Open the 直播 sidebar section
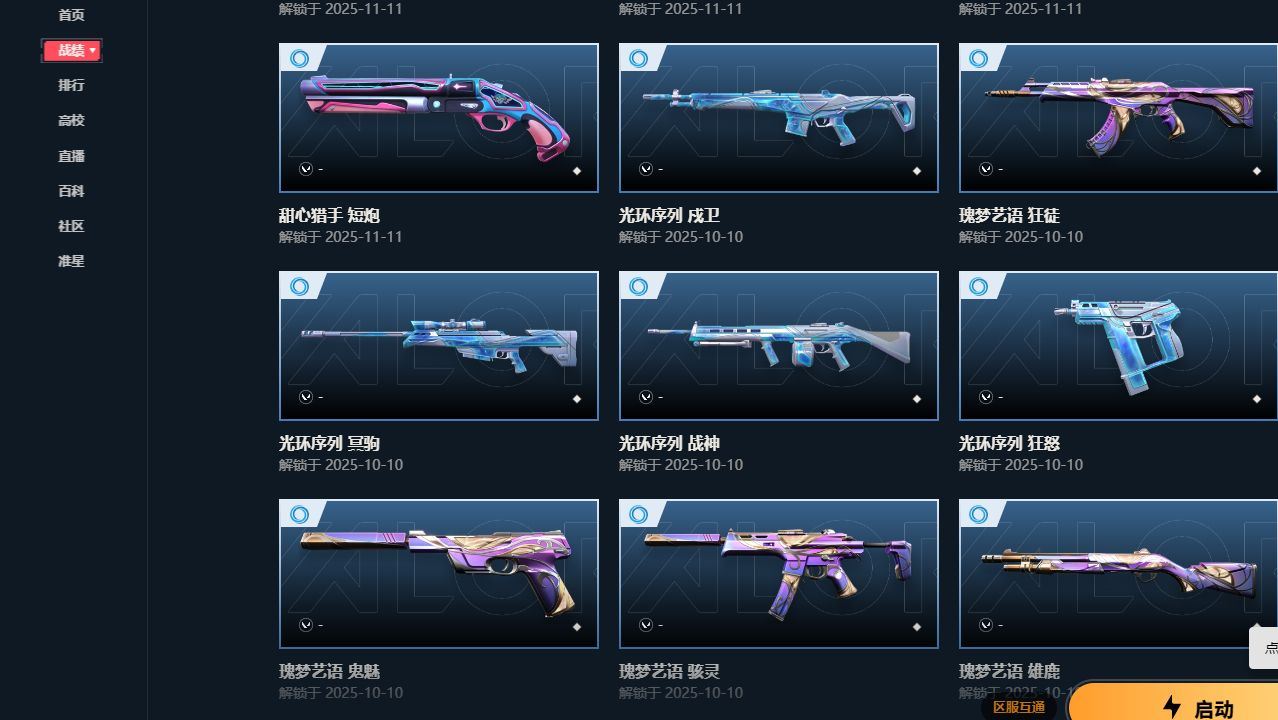 (x=71, y=156)
